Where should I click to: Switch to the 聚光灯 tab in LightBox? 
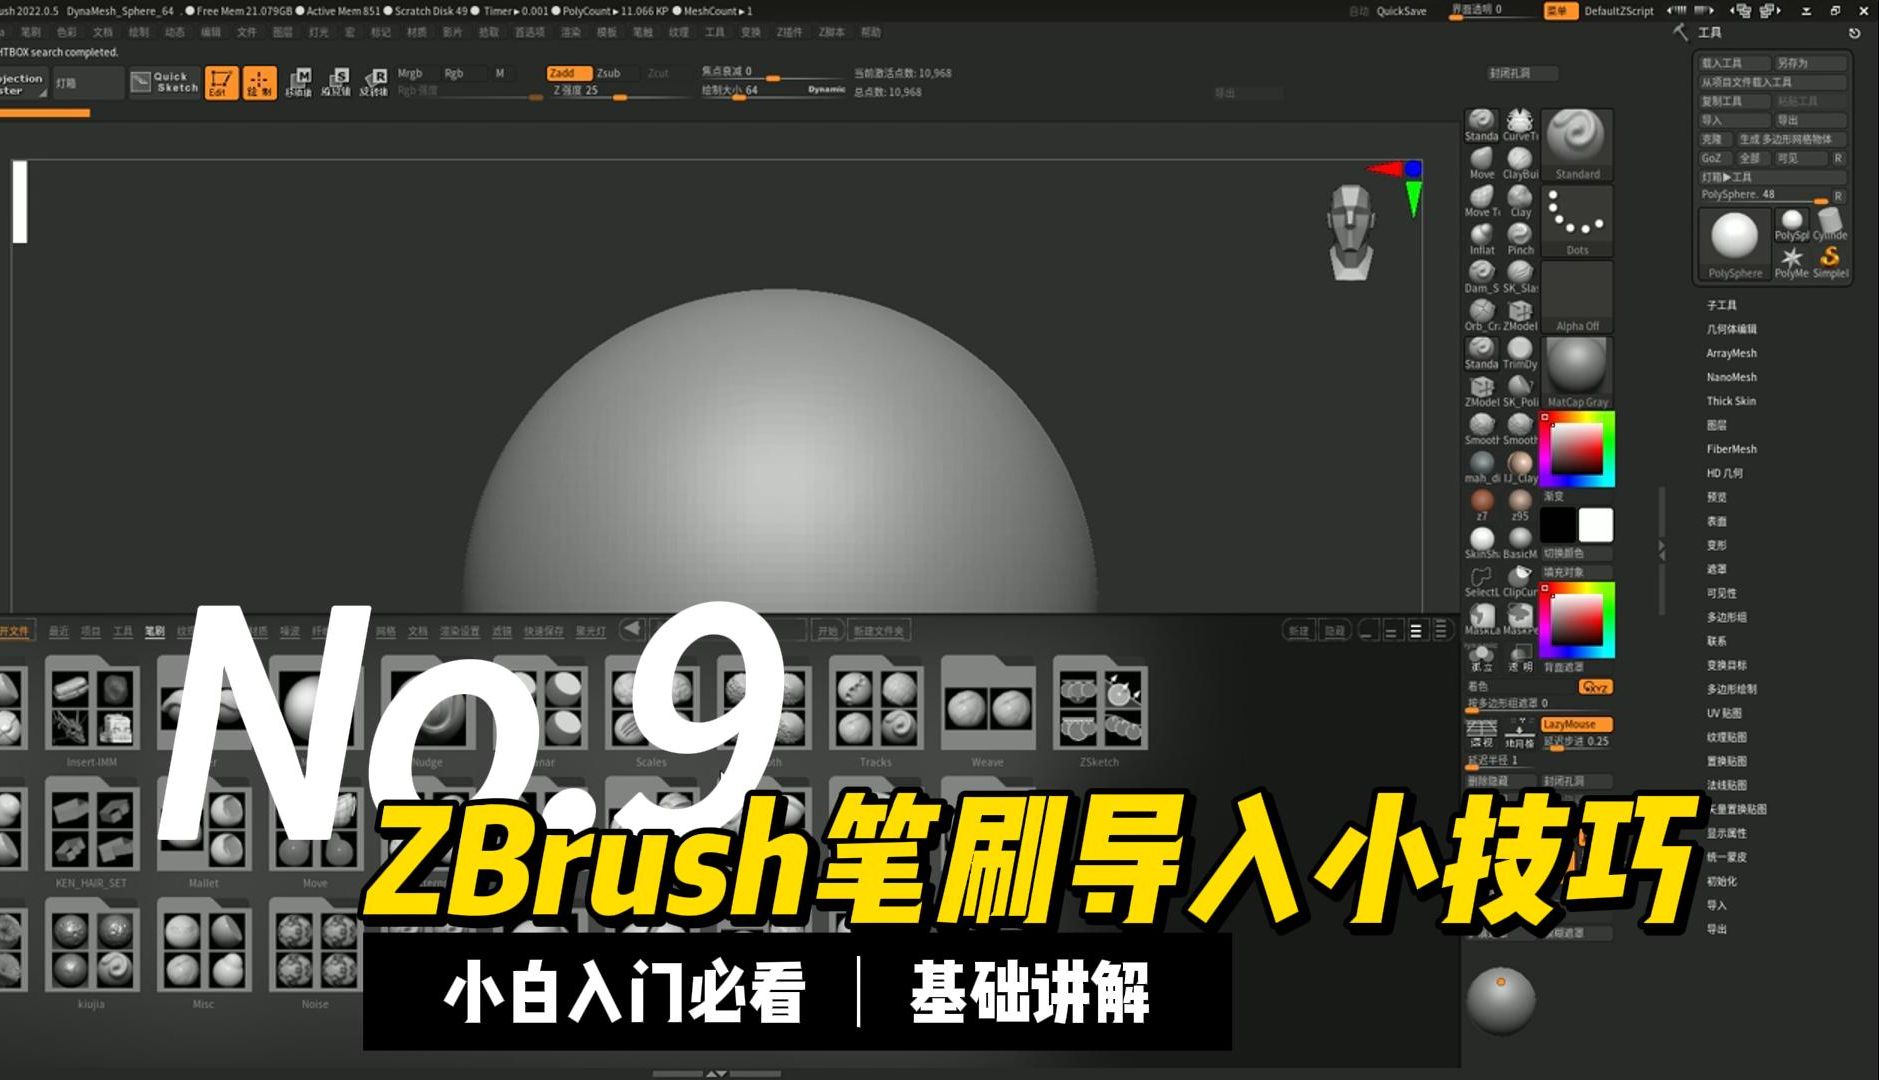click(x=590, y=631)
